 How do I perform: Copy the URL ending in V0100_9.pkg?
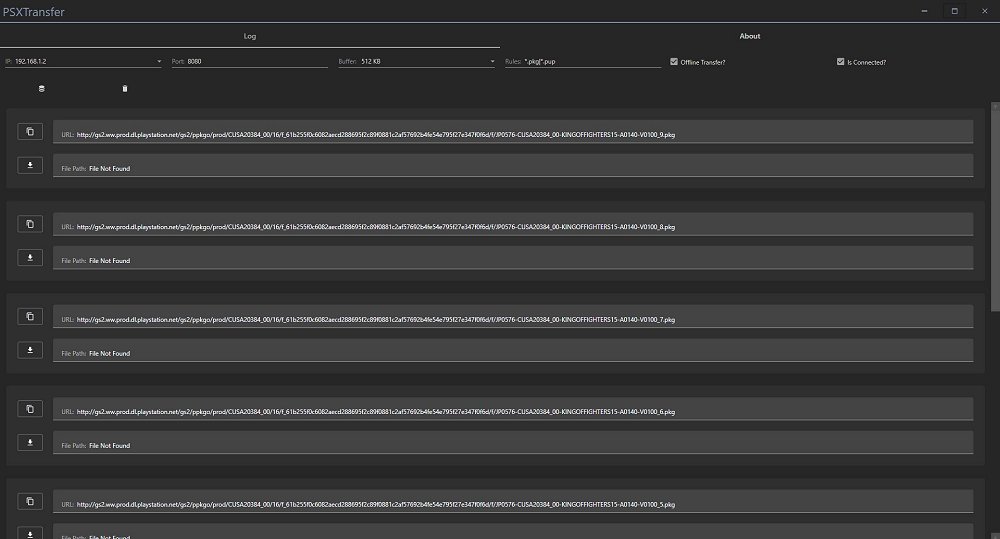(30, 131)
